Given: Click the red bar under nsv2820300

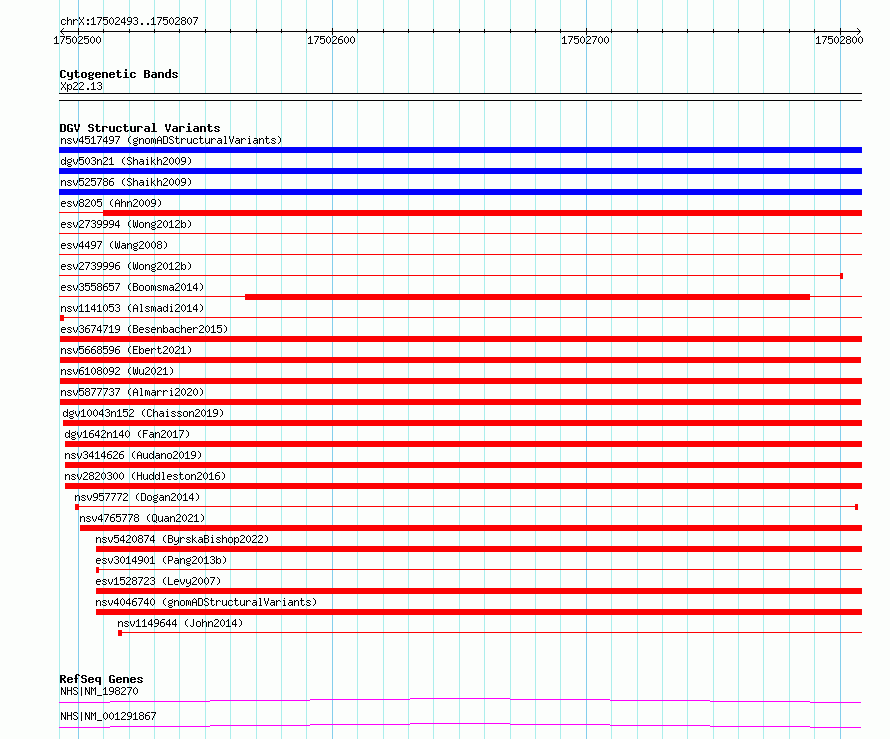Looking at the screenshot, I should 463,486.
